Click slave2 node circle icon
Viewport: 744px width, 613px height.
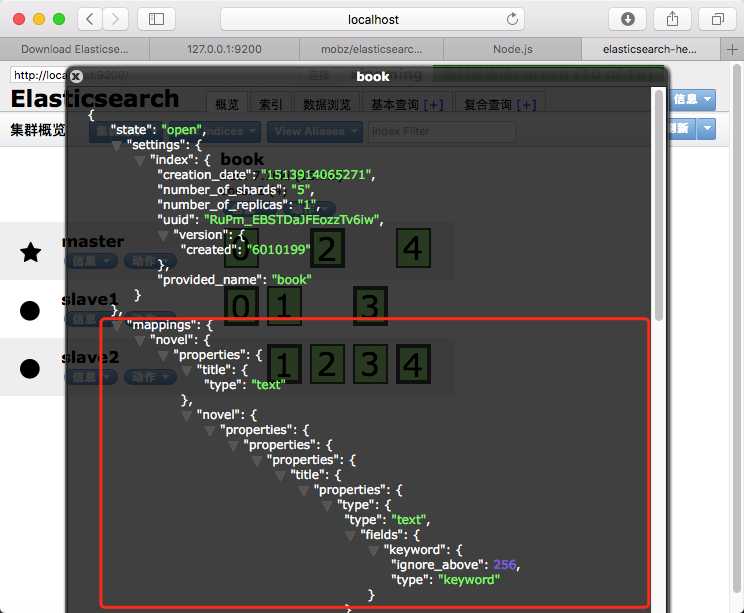30,369
